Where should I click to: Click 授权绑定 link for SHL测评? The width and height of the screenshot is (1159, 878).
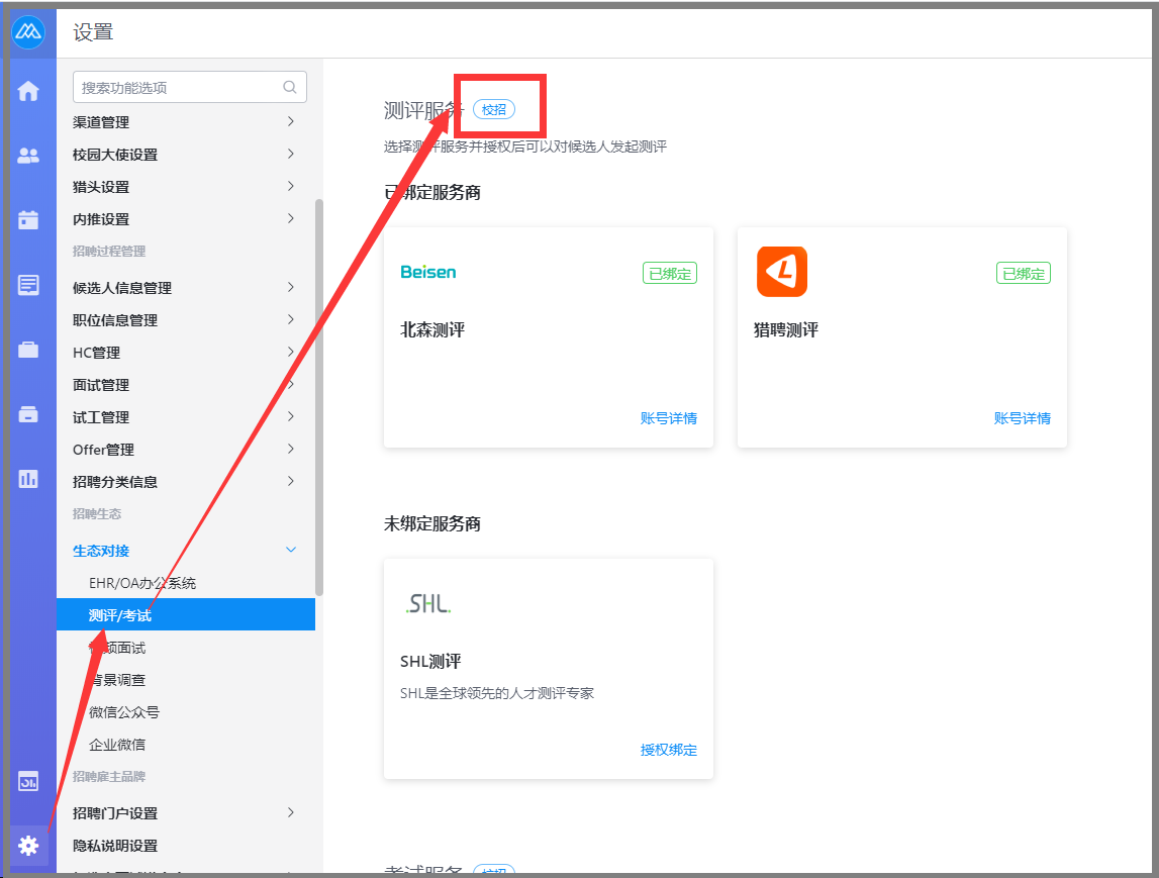tap(668, 750)
